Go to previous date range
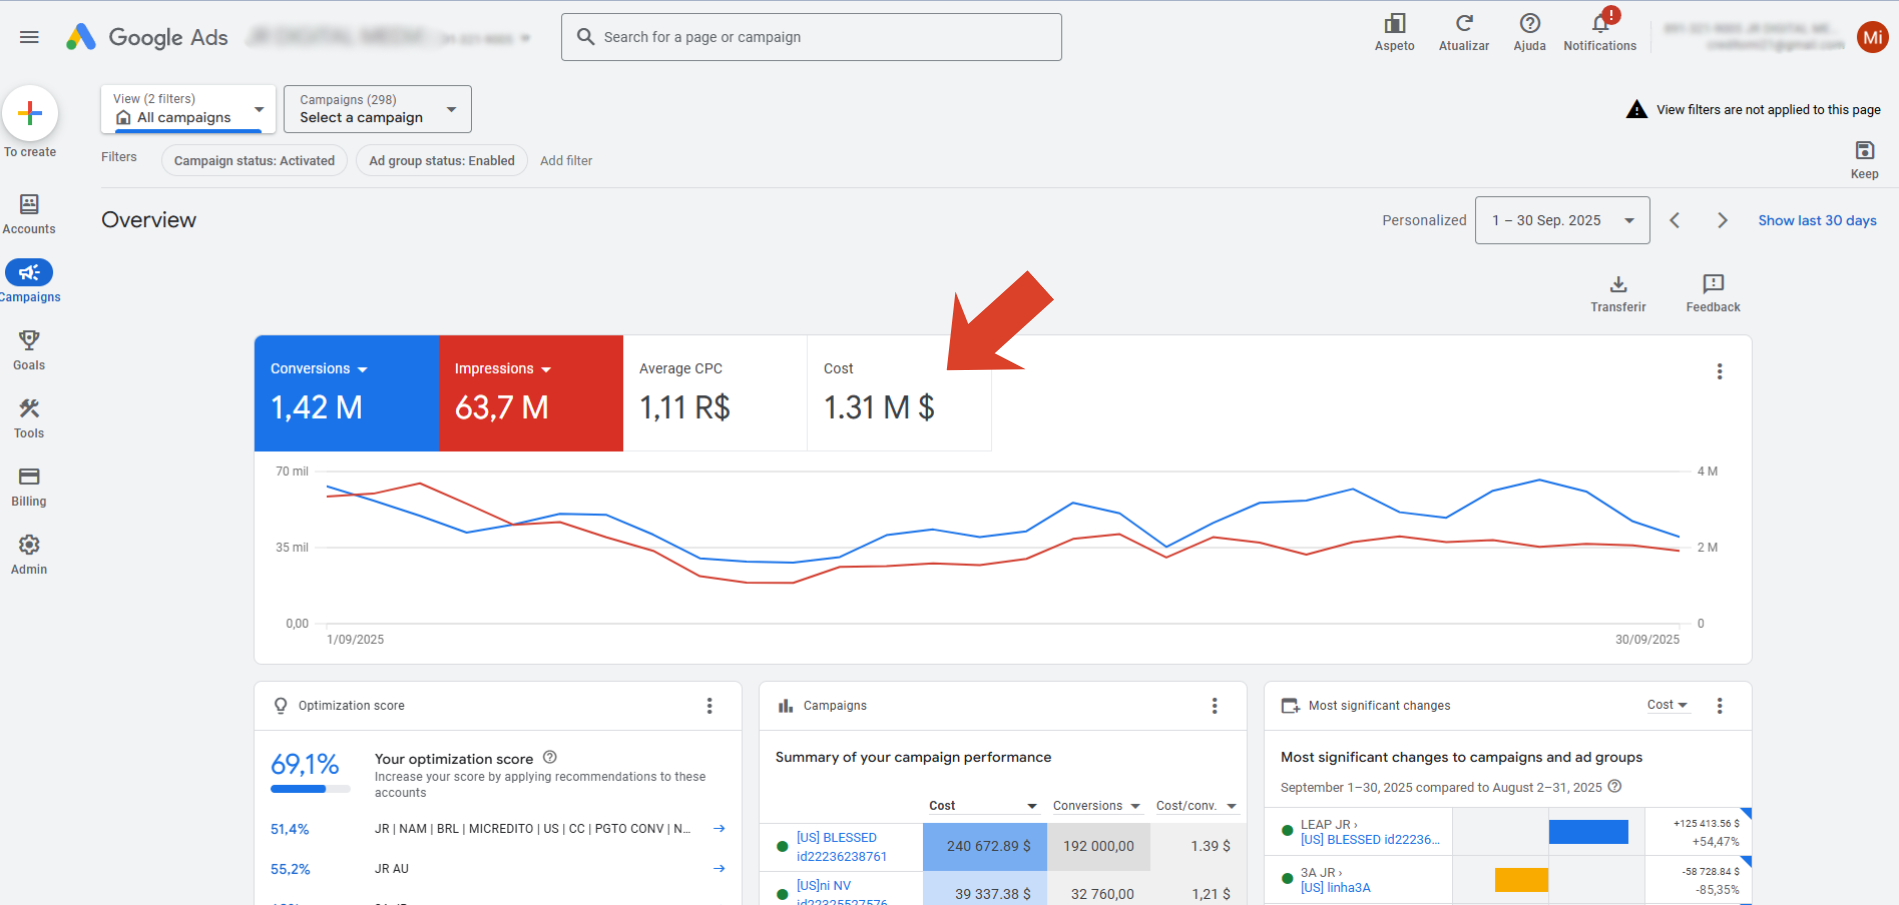1899x905 pixels. (1675, 220)
